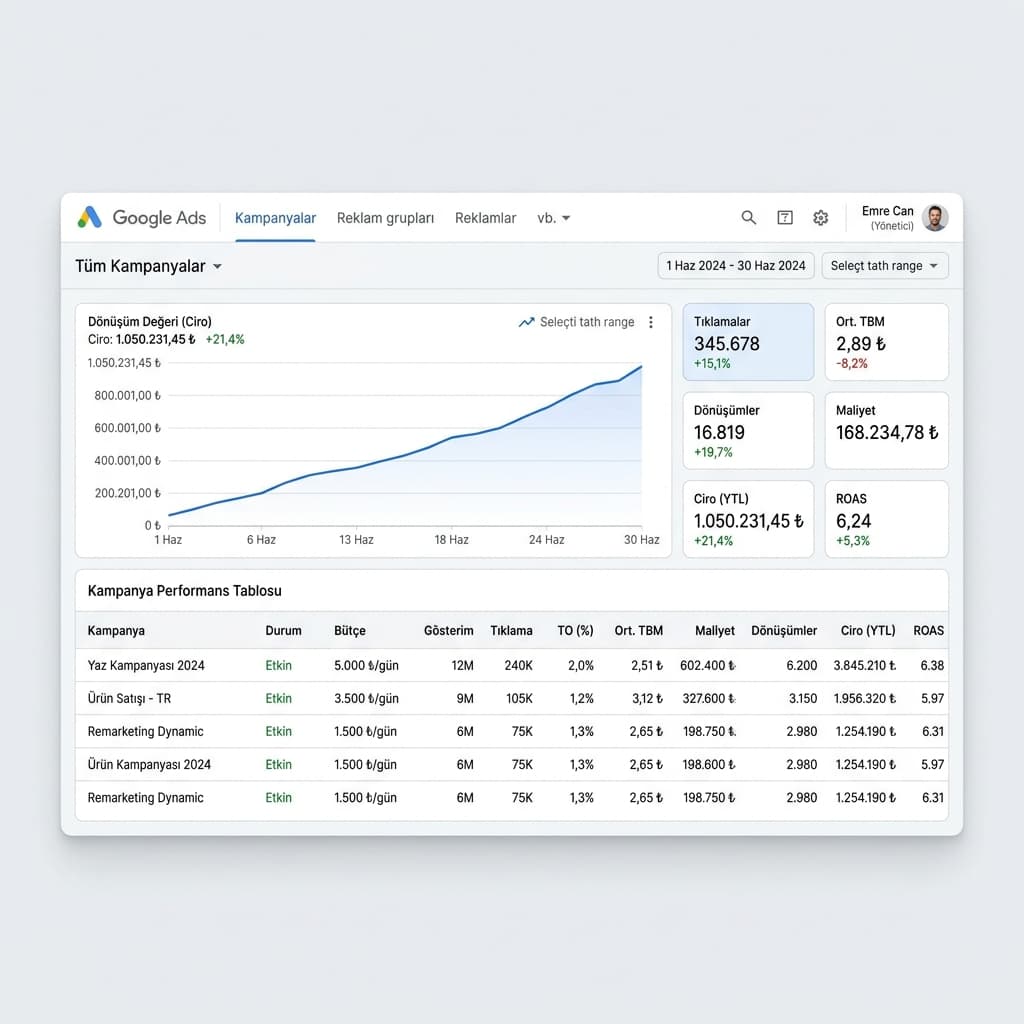Open Yaz Kampanyası 2024 campaign
Screen dimensions: 1024x1024
(146, 665)
